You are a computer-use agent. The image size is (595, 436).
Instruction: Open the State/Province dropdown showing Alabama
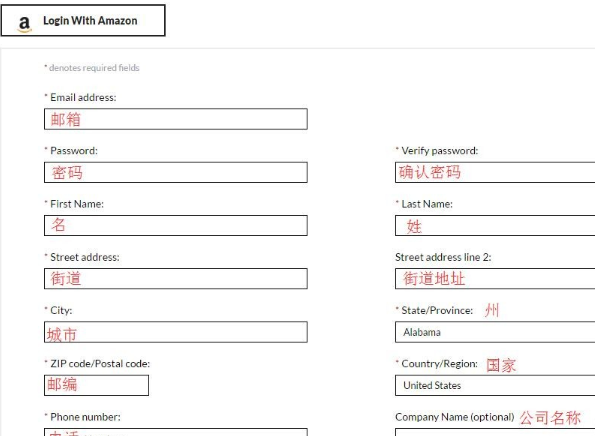pyautogui.click(x=495, y=332)
